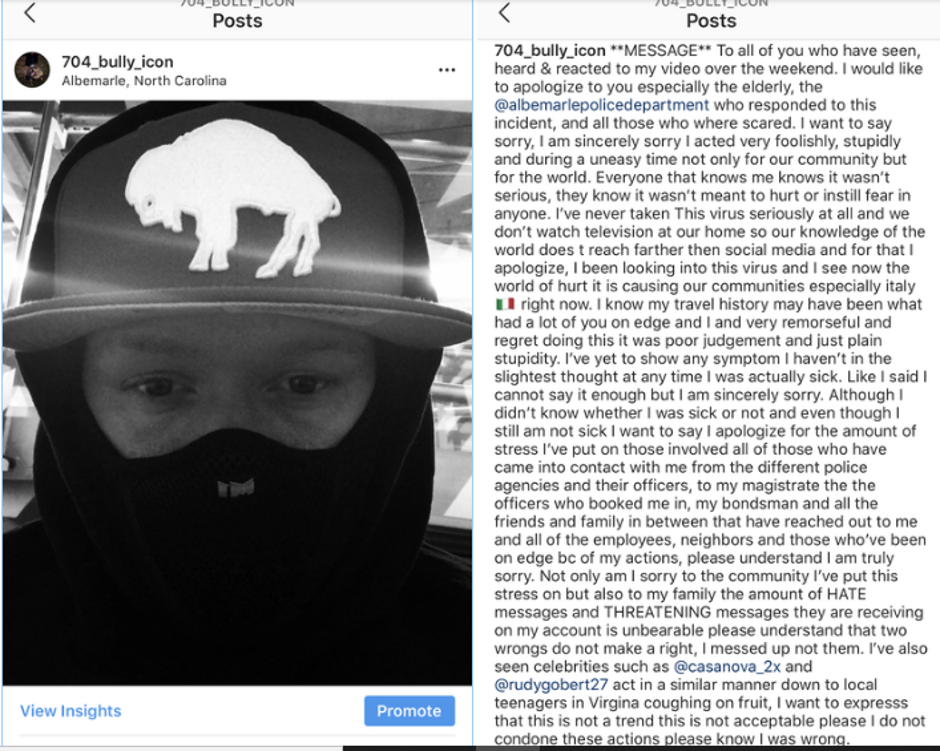Tap the black-and-white masked selfie photo
The height and width of the screenshot is (751, 940).
[237, 393]
